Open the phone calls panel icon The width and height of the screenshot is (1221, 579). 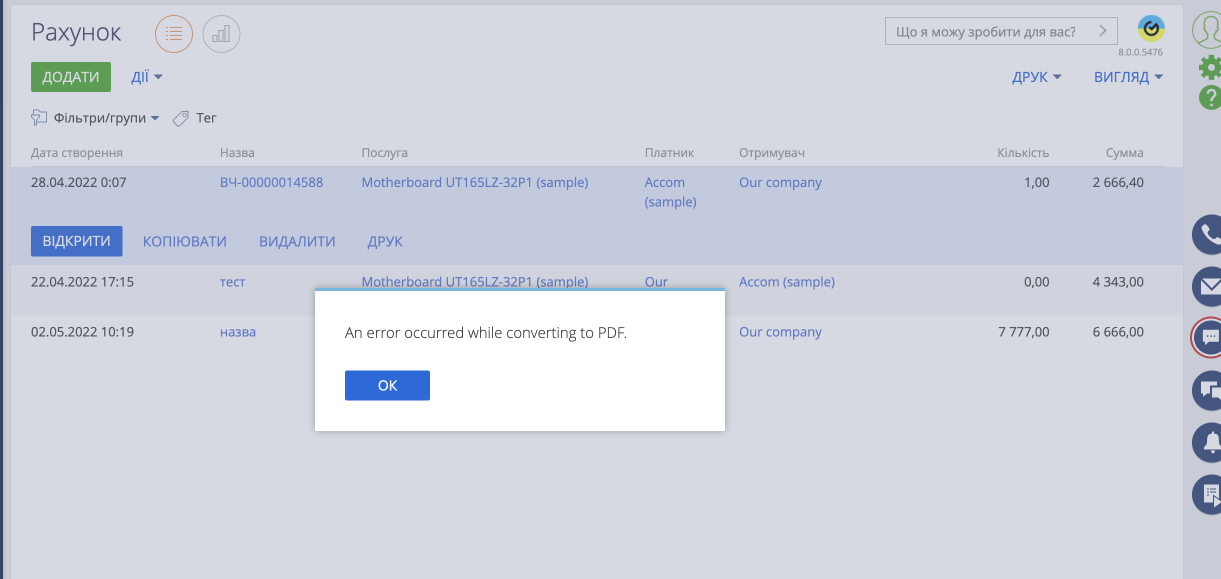(x=1209, y=235)
